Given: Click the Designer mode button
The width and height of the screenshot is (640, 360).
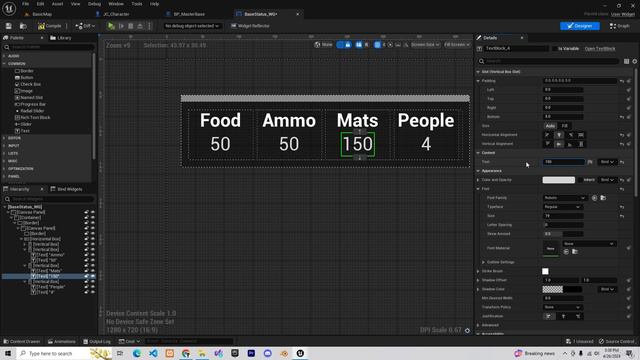Looking at the screenshot, I should point(580,26).
